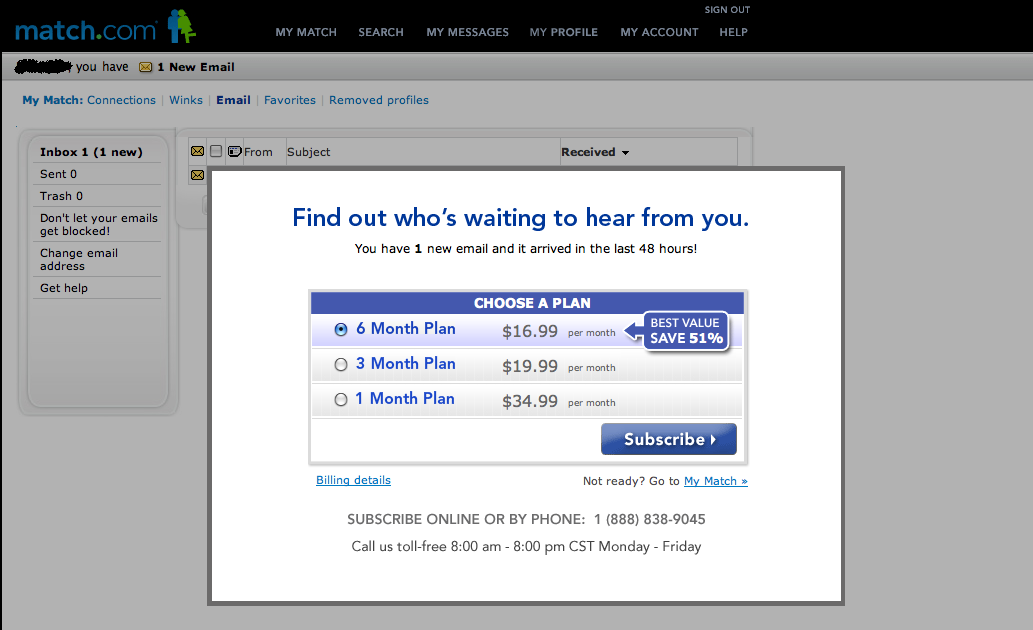
Task: Click the envelope icon in the first message row
Action: (x=197, y=175)
